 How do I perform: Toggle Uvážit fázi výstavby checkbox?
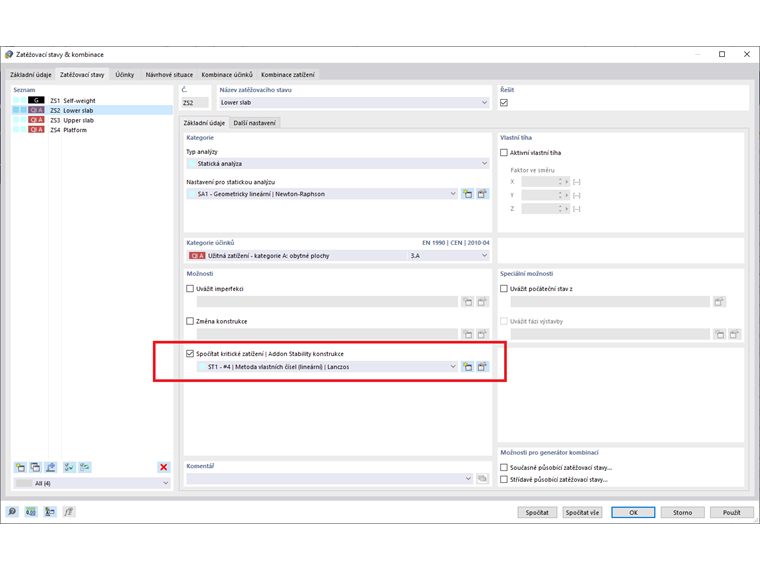pyautogui.click(x=504, y=321)
